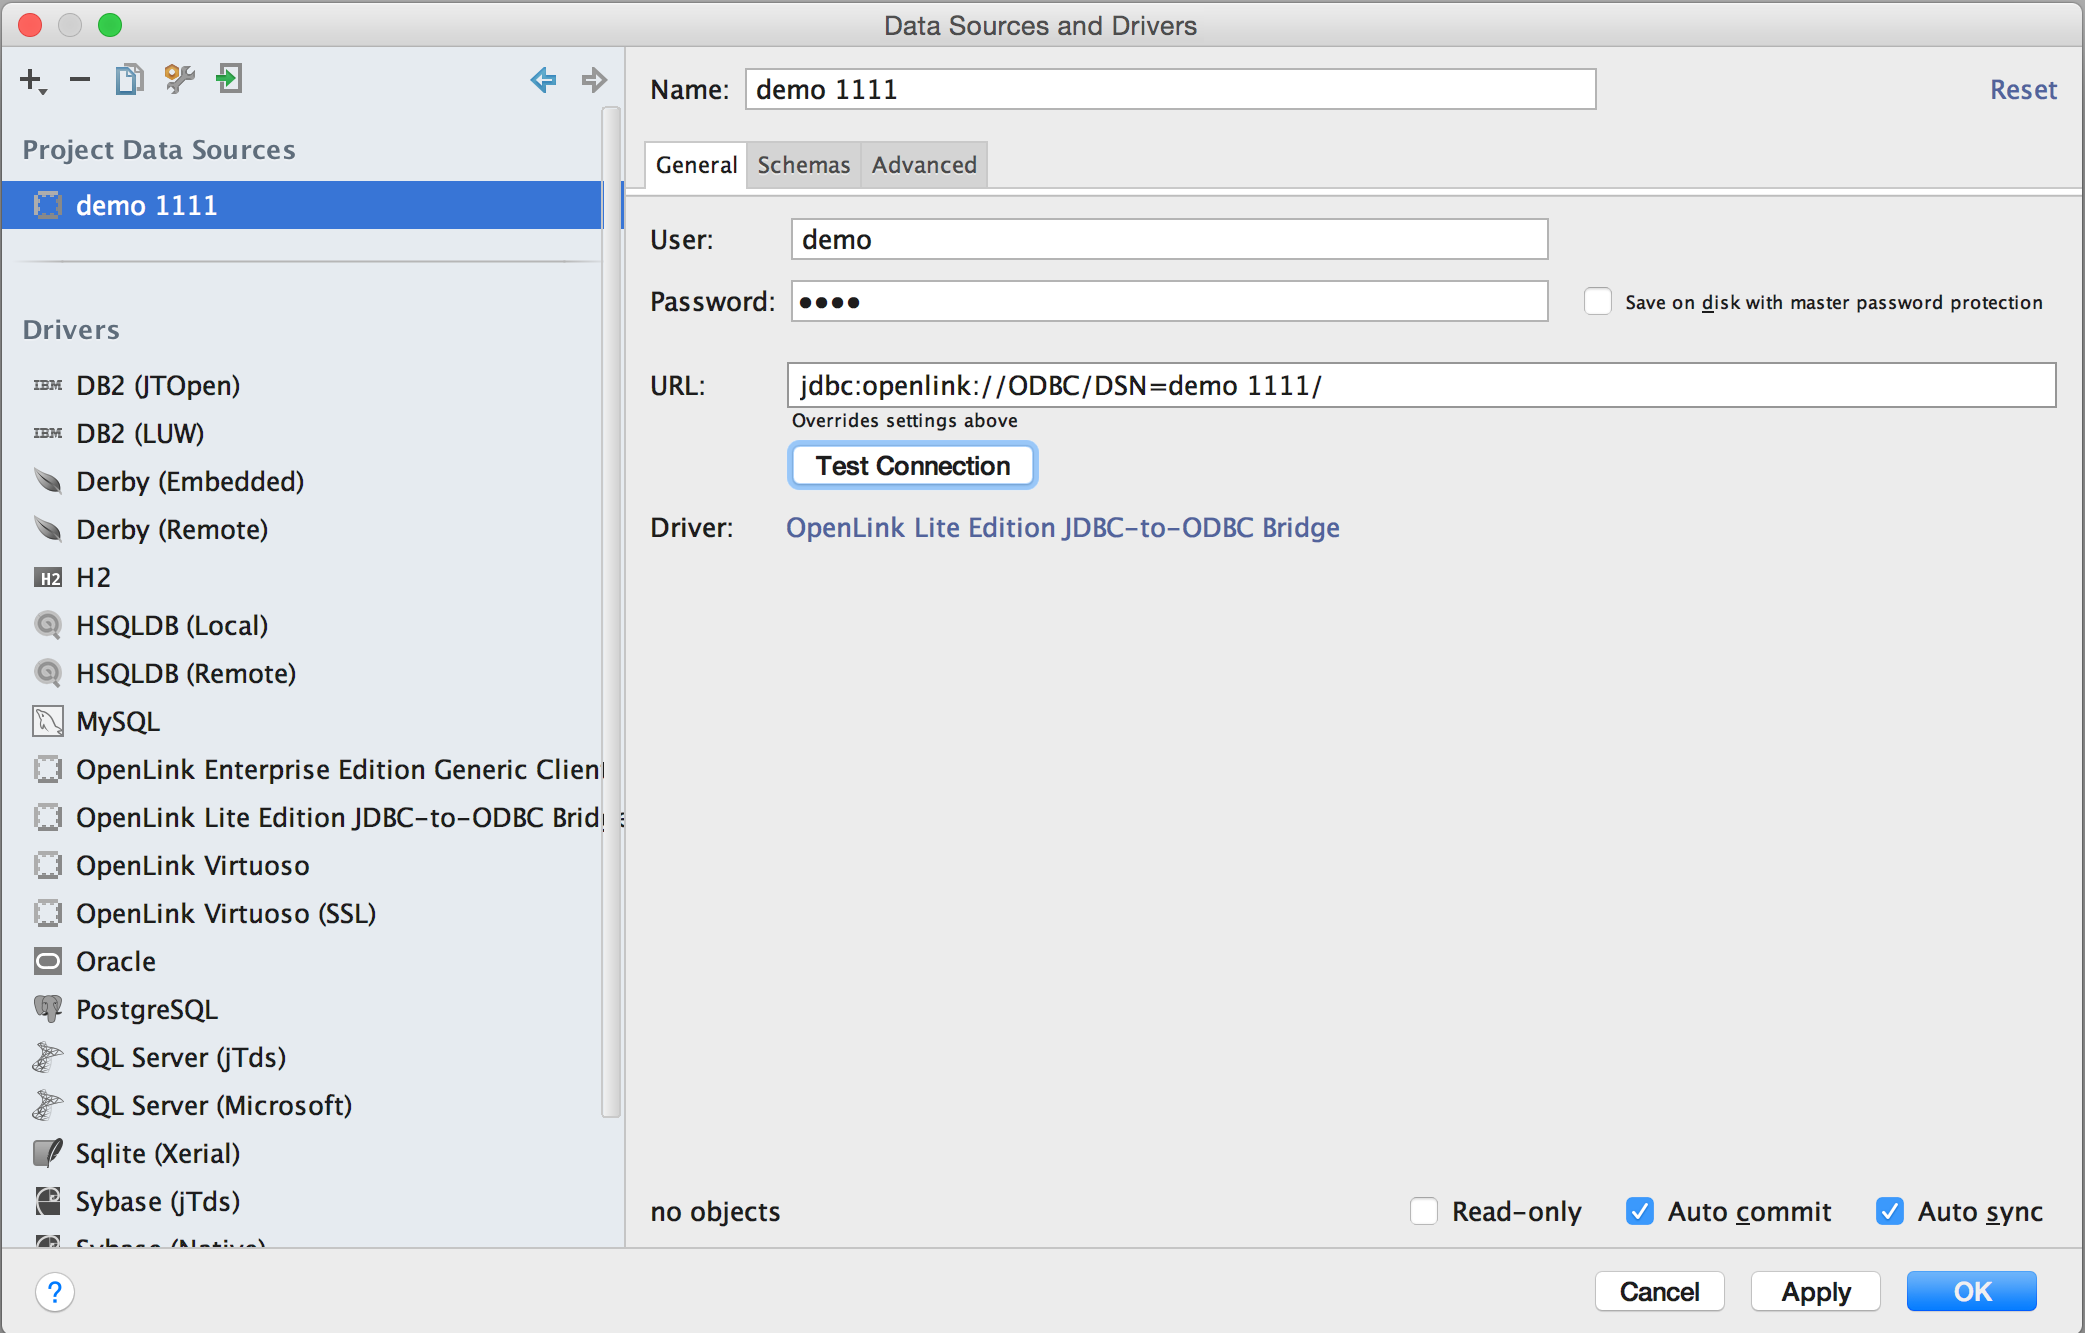Screen dimensions: 2085x1333
Task: Click the driver list vertical scrollbar
Action: coord(611,612)
